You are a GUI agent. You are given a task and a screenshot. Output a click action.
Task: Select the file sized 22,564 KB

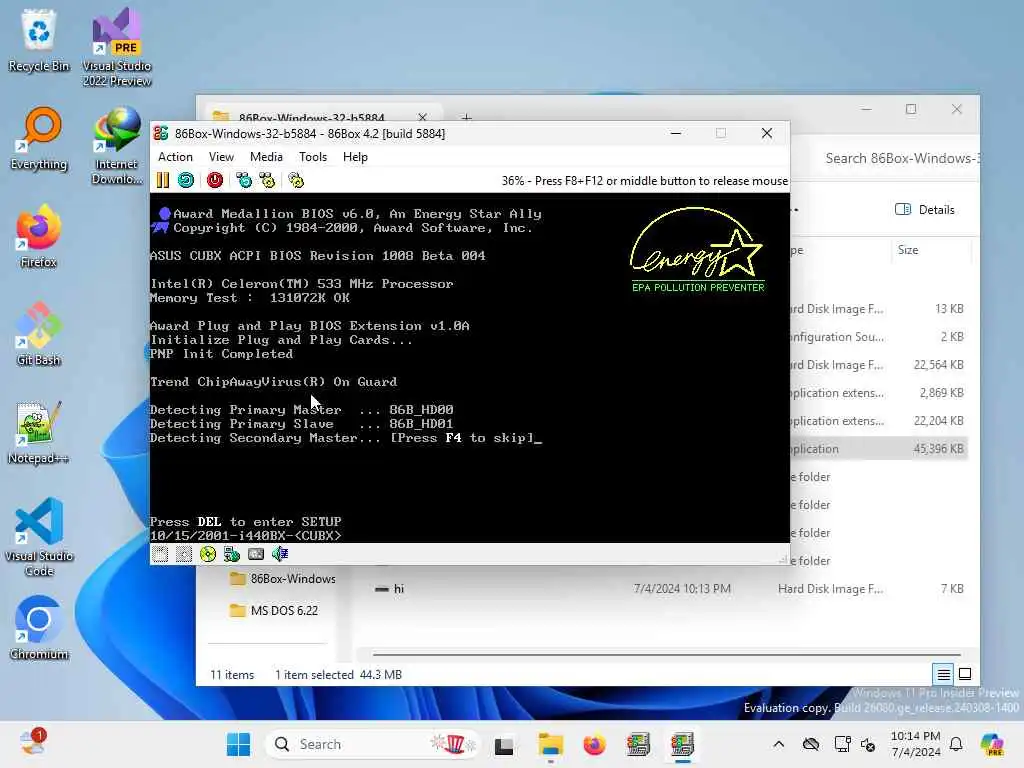[878, 365]
